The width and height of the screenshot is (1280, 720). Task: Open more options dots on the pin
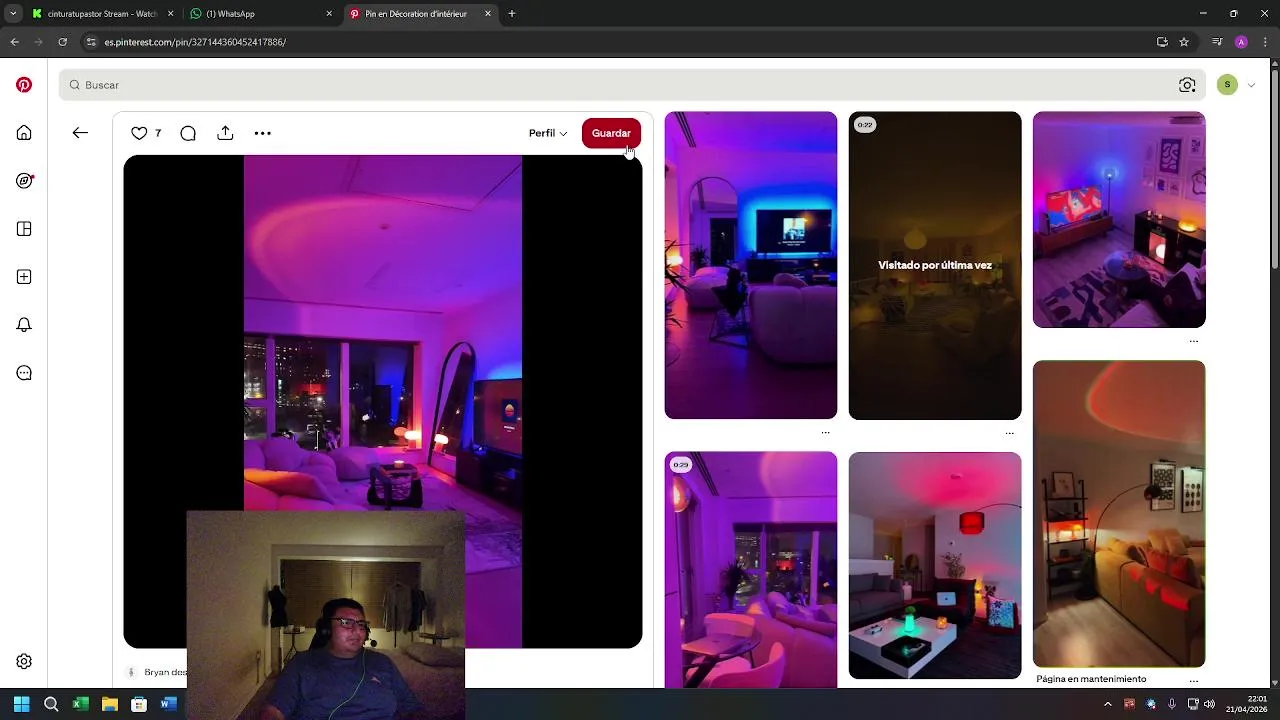point(262,133)
